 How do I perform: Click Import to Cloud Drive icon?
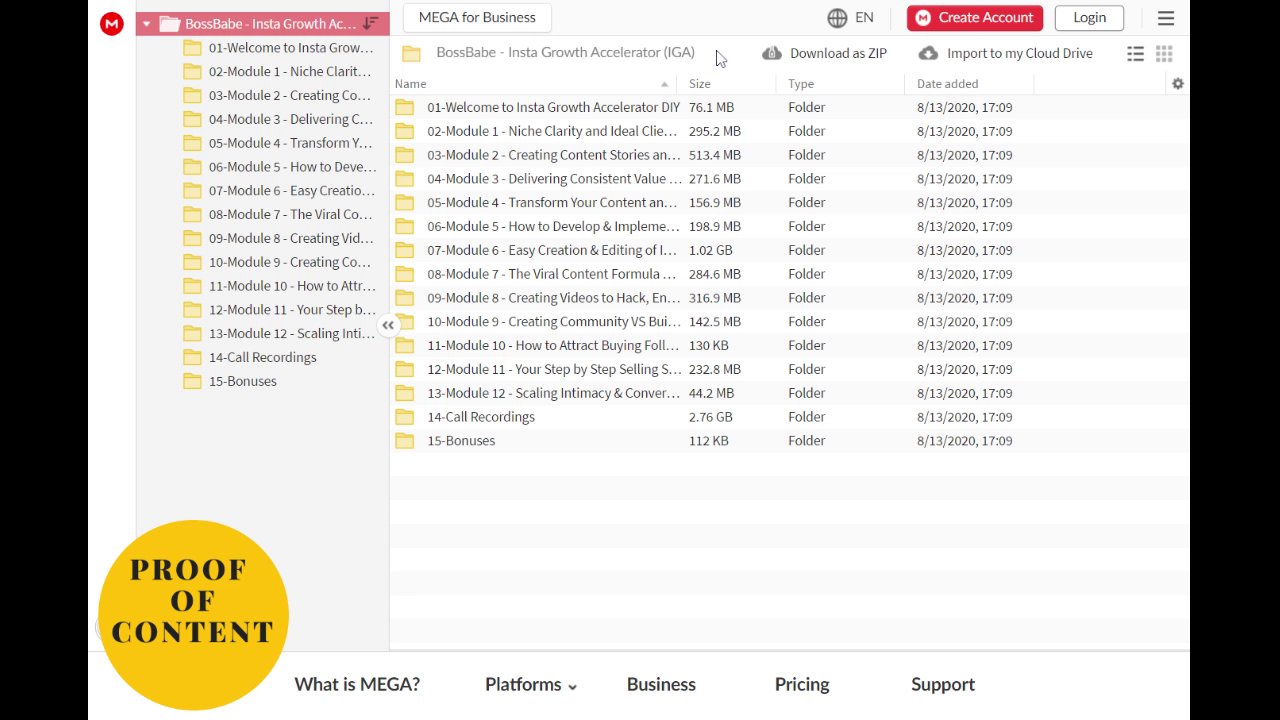coord(928,54)
